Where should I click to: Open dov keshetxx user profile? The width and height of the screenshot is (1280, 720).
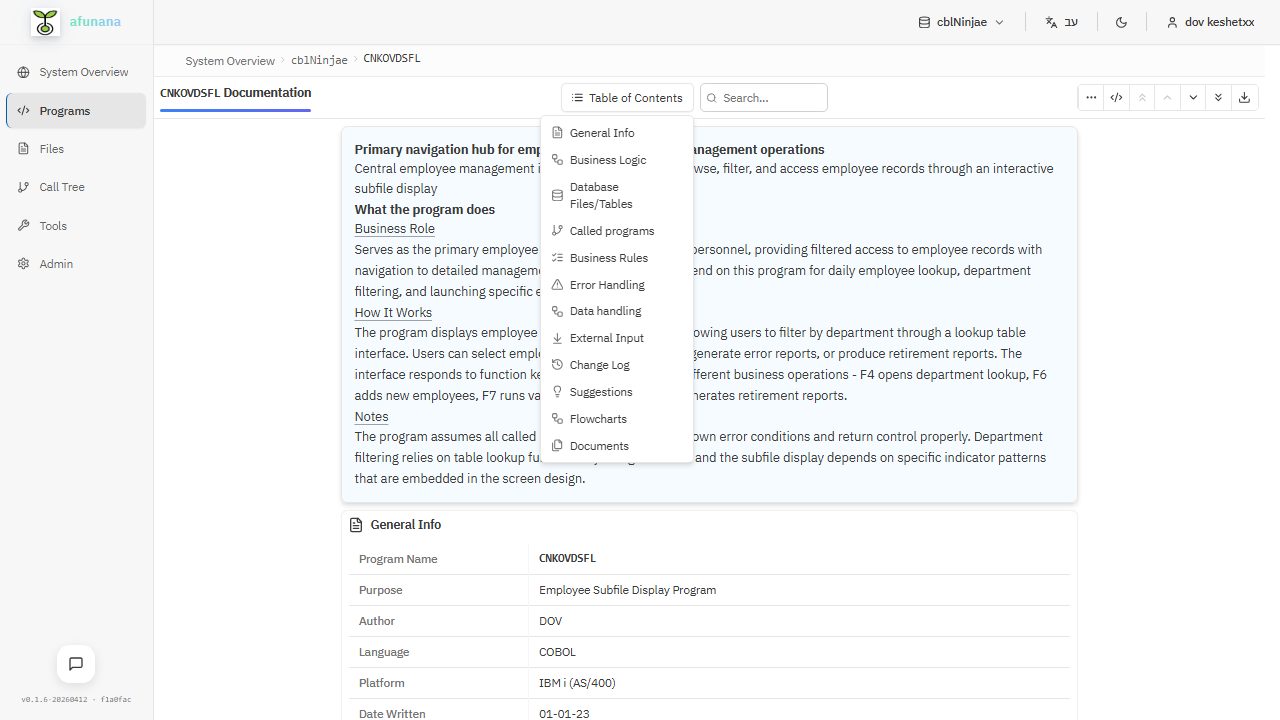(x=1210, y=21)
